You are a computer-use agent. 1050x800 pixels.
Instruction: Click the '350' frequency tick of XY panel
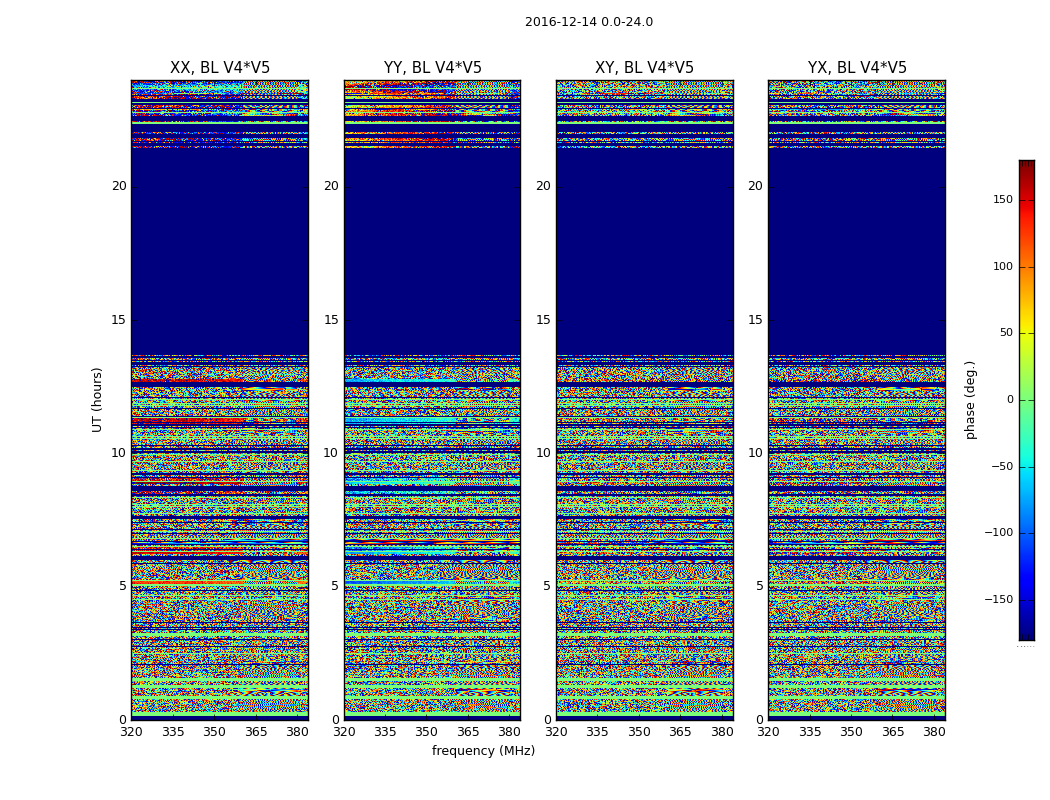pos(639,732)
